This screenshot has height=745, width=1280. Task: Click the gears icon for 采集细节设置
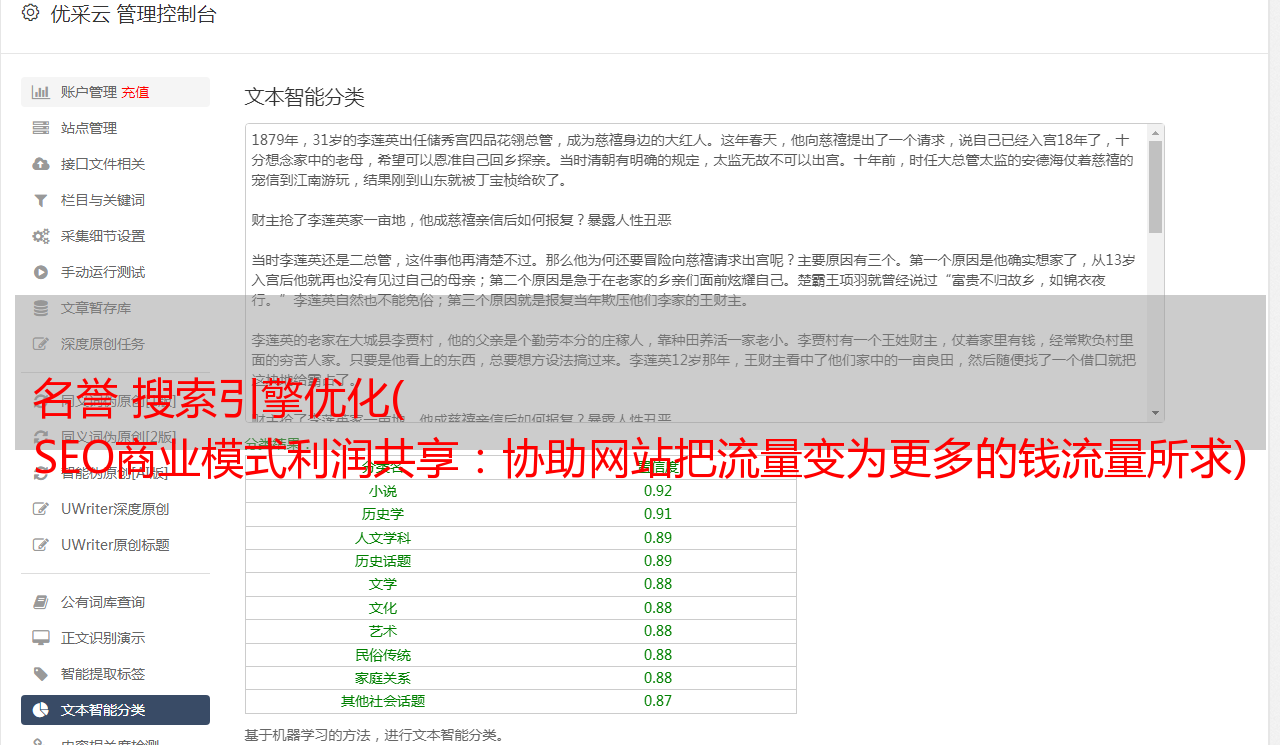(x=40, y=236)
